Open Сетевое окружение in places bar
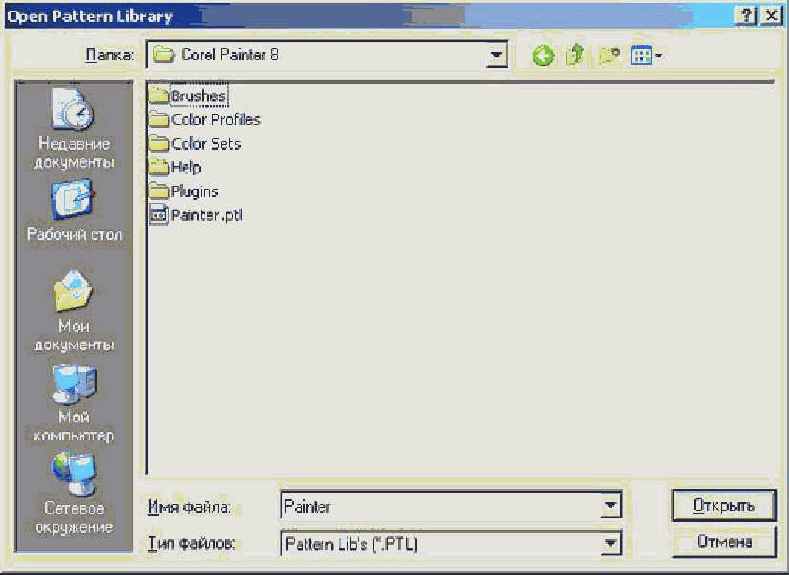789x575 pixels. pos(74,494)
